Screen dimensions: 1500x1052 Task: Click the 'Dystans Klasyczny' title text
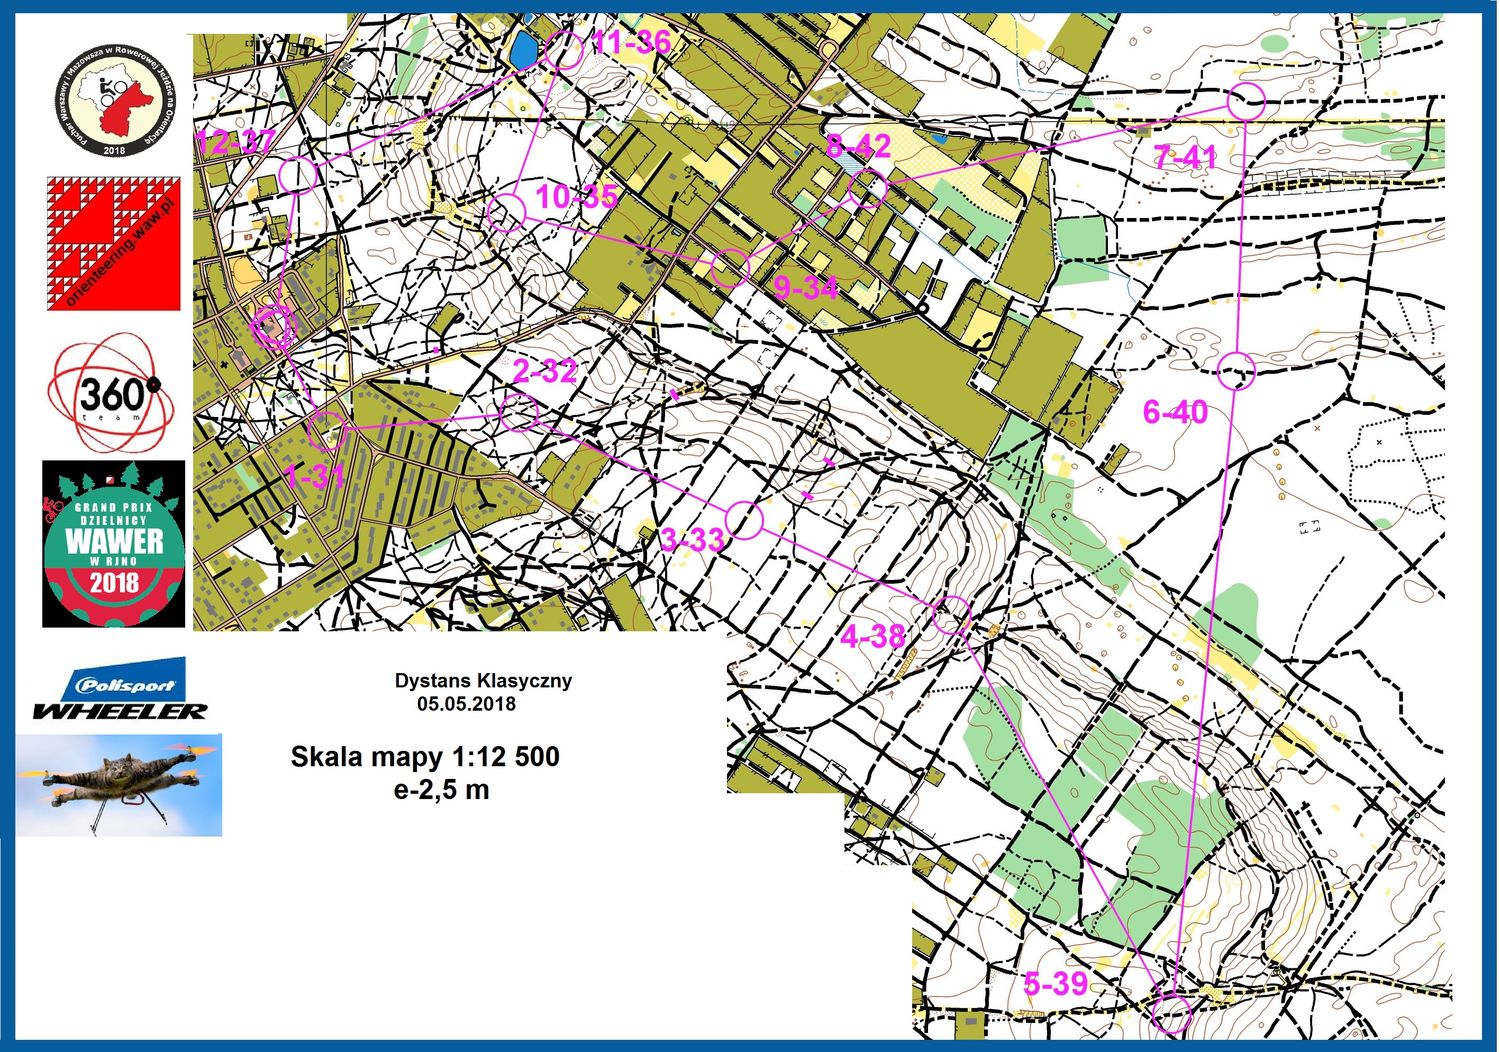pos(483,681)
